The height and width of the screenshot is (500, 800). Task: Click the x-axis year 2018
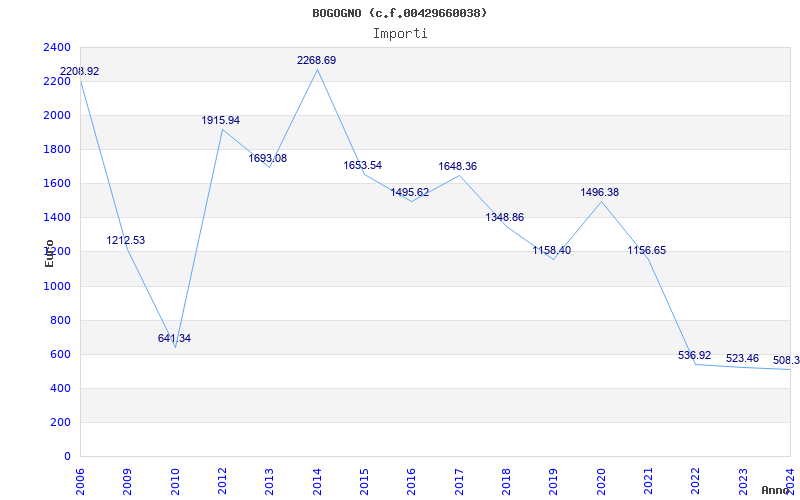pos(506,481)
